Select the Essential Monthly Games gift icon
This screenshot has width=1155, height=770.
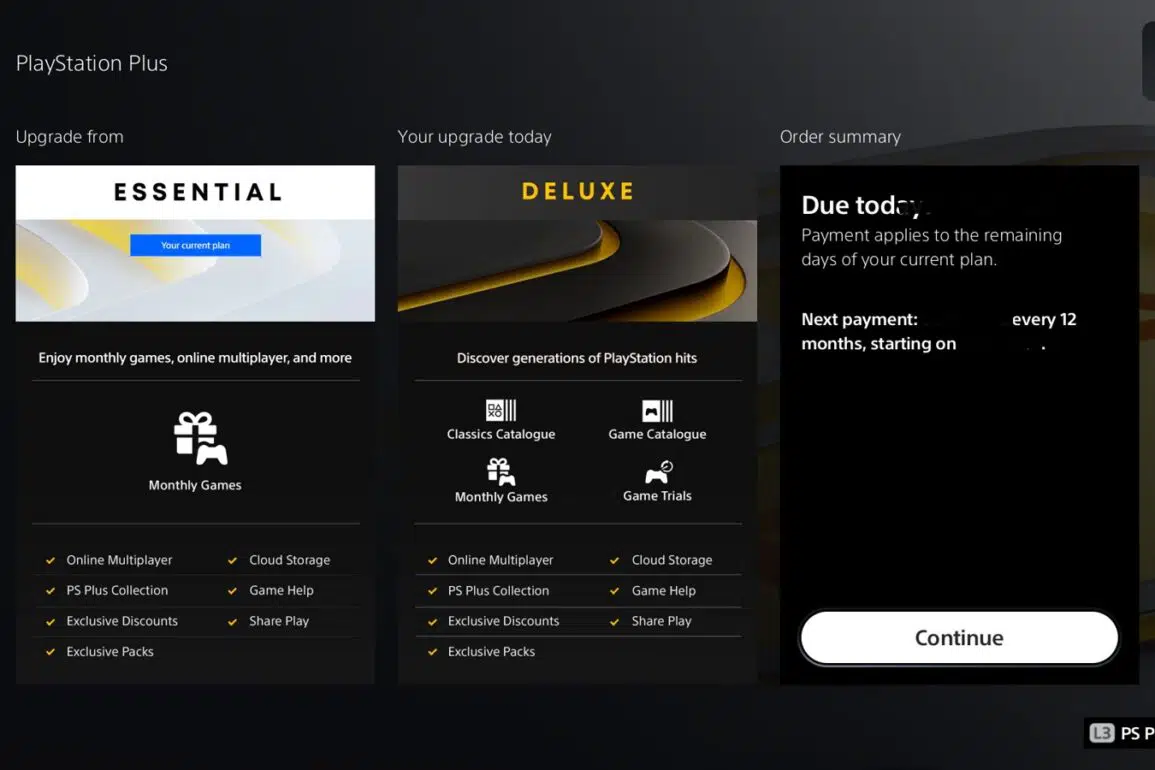coord(200,438)
